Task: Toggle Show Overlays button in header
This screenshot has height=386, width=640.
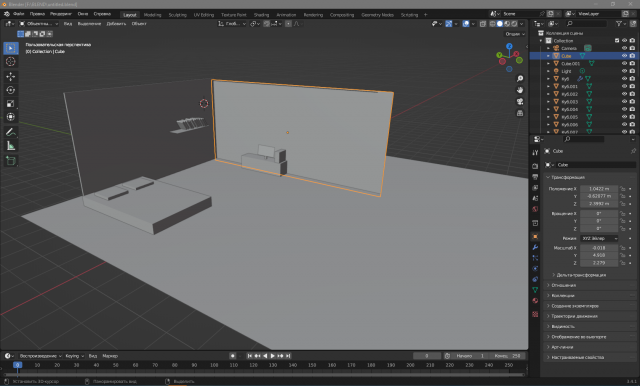Action: [466, 24]
